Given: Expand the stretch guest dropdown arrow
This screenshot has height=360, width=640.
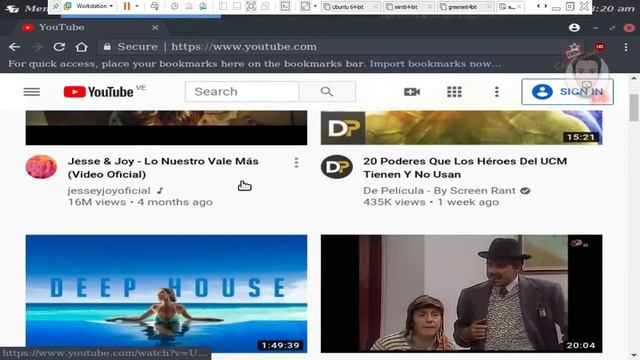Looking at the screenshot, I should pos(315,6).
